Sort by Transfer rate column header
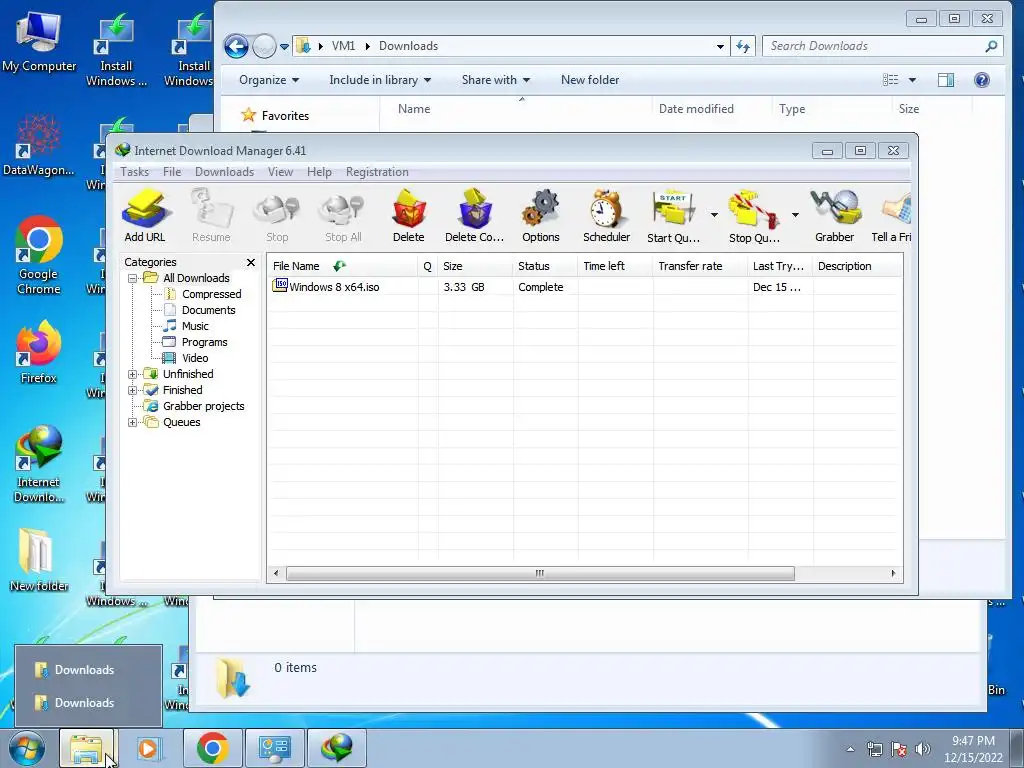1024x768 pixels. [699, 266]
